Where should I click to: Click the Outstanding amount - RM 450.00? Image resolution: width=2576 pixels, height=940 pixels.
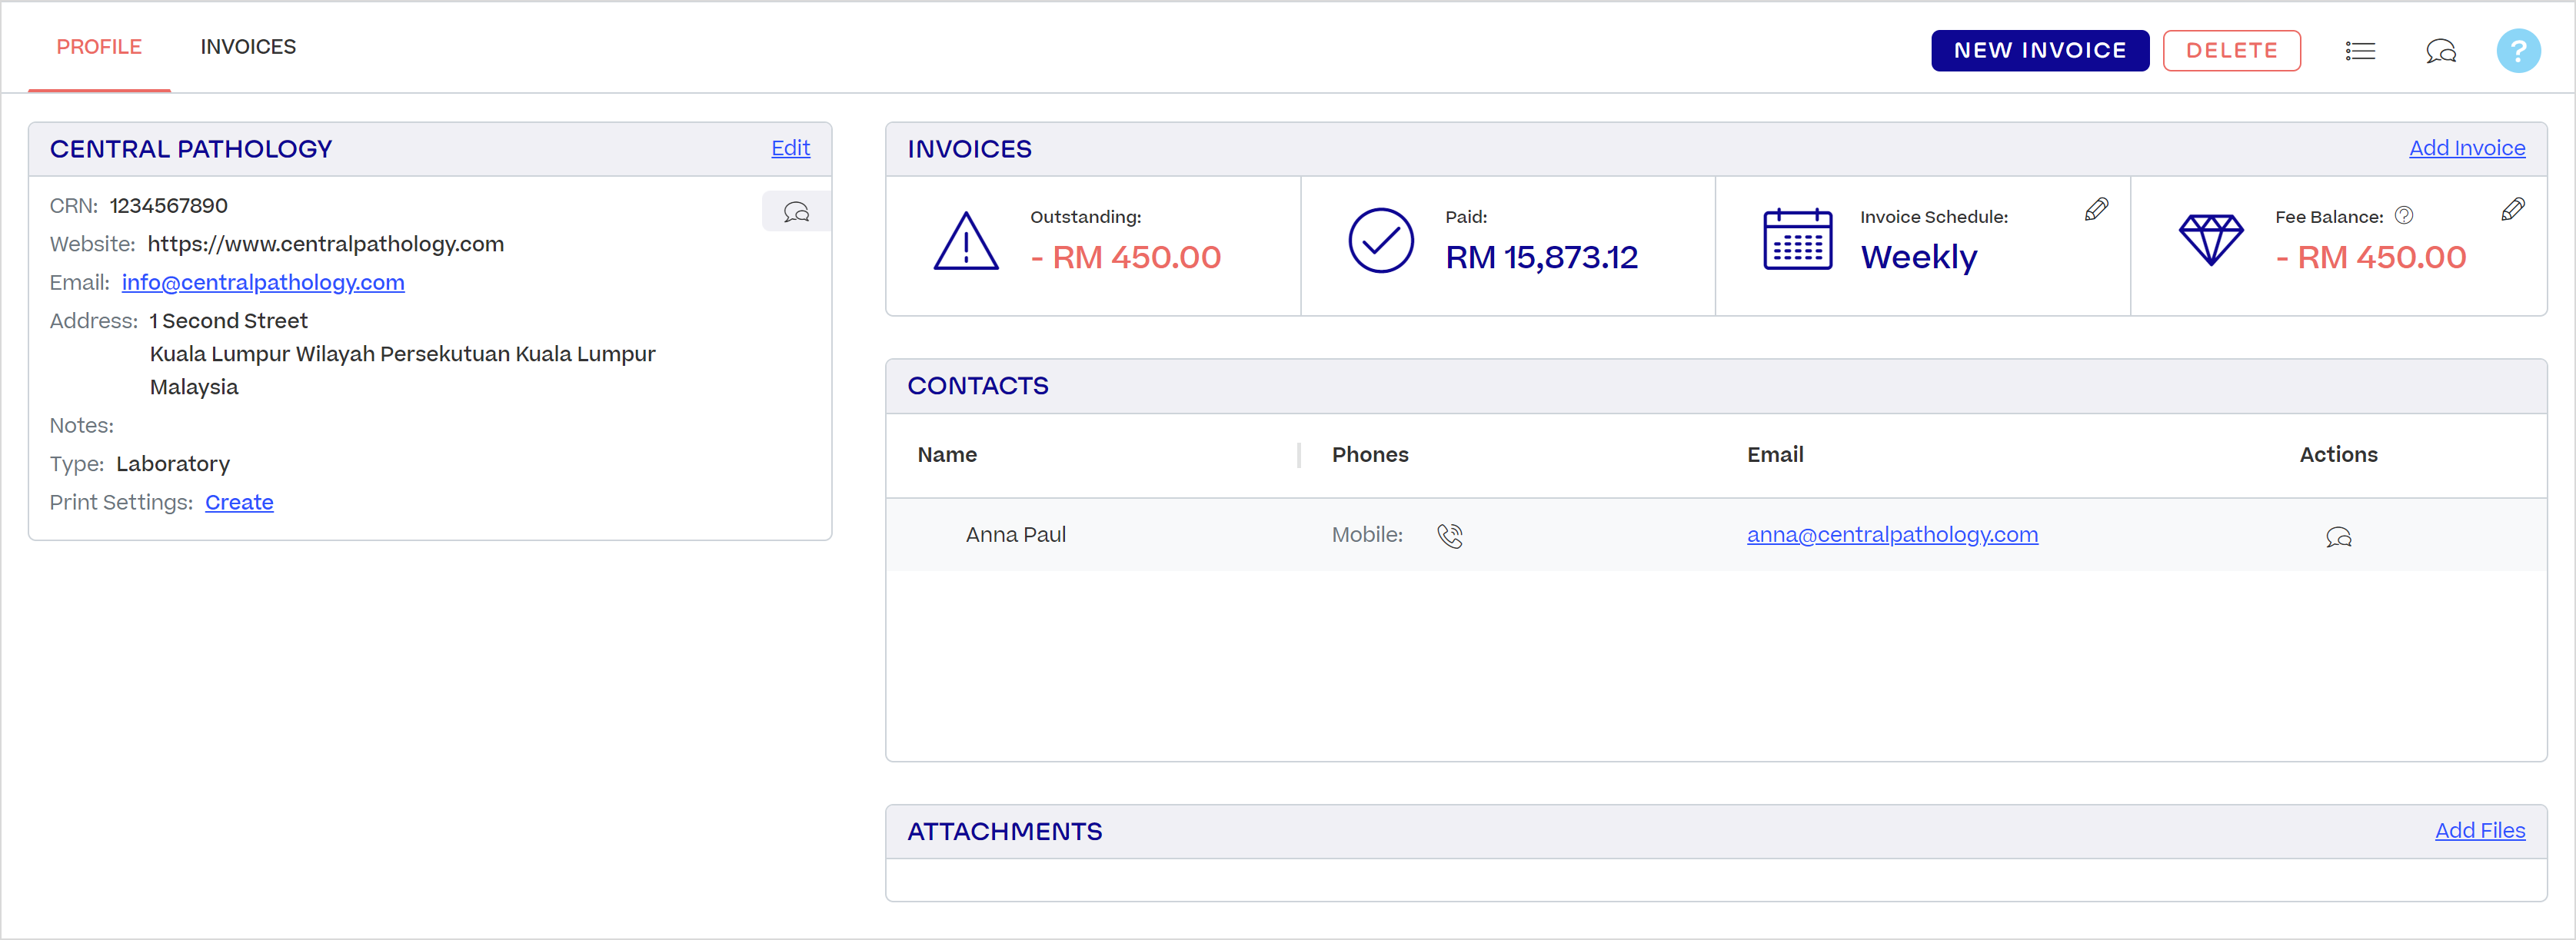(1126, 258)
